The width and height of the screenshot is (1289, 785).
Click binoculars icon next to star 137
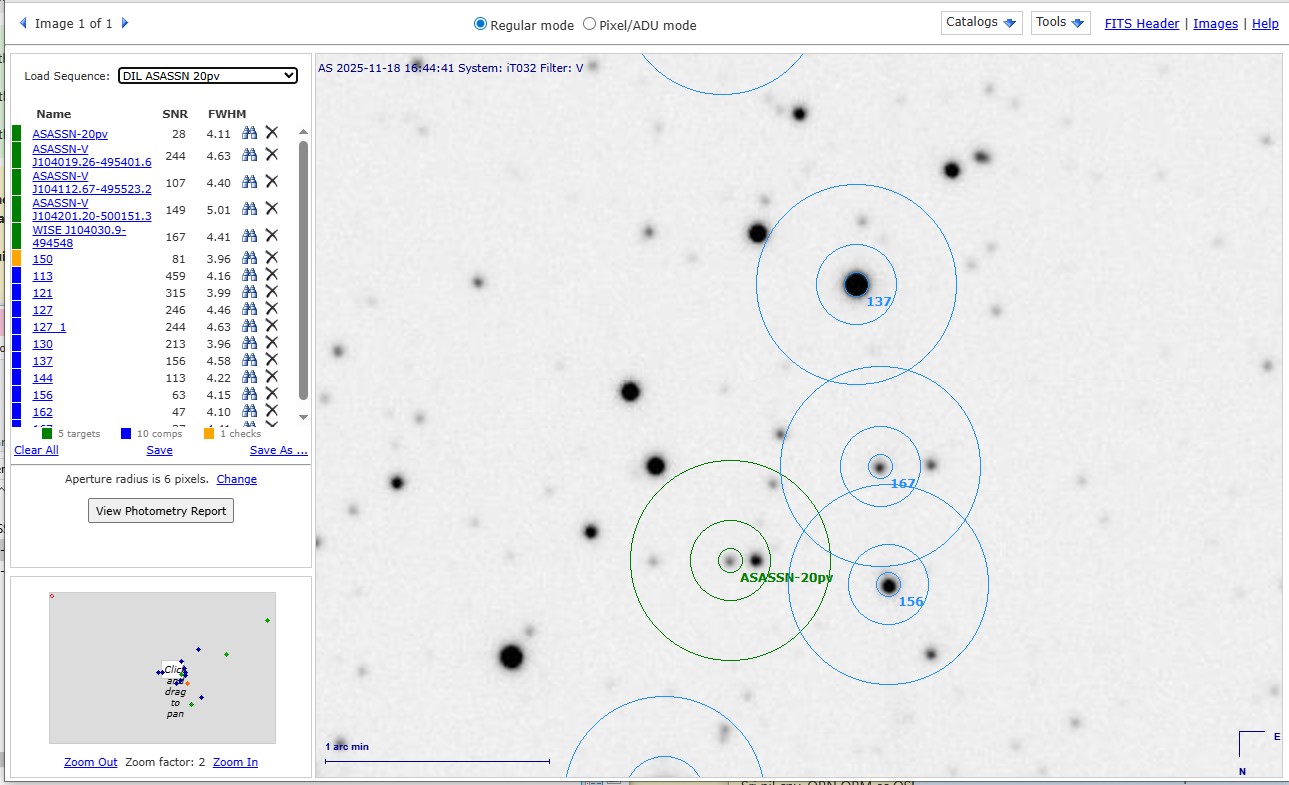(250, 360)
